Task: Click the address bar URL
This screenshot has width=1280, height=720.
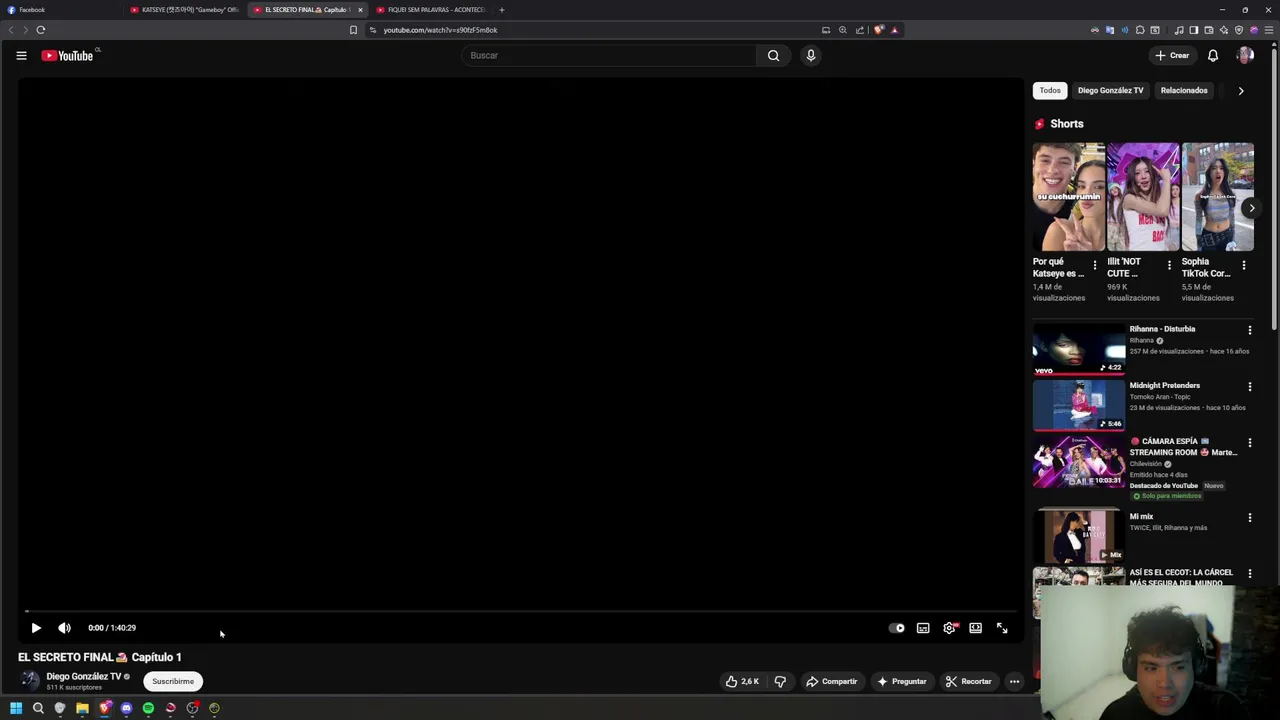Action: coord(440,30)
